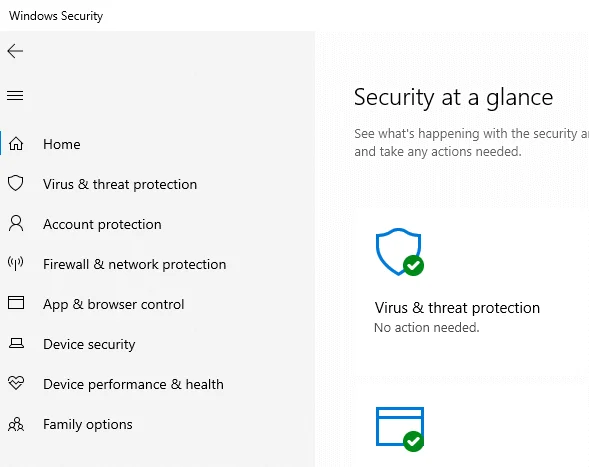Click the Home house icon

[x=16, y=144]
